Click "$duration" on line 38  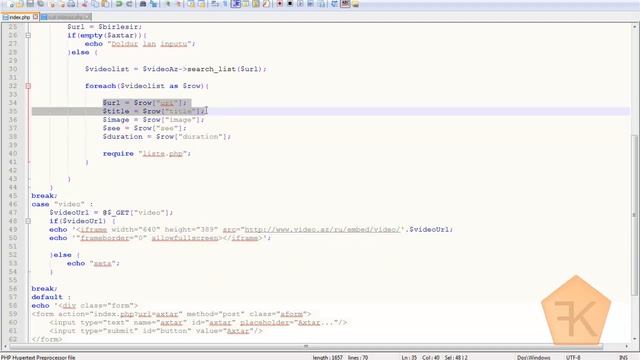pos(122,137)
